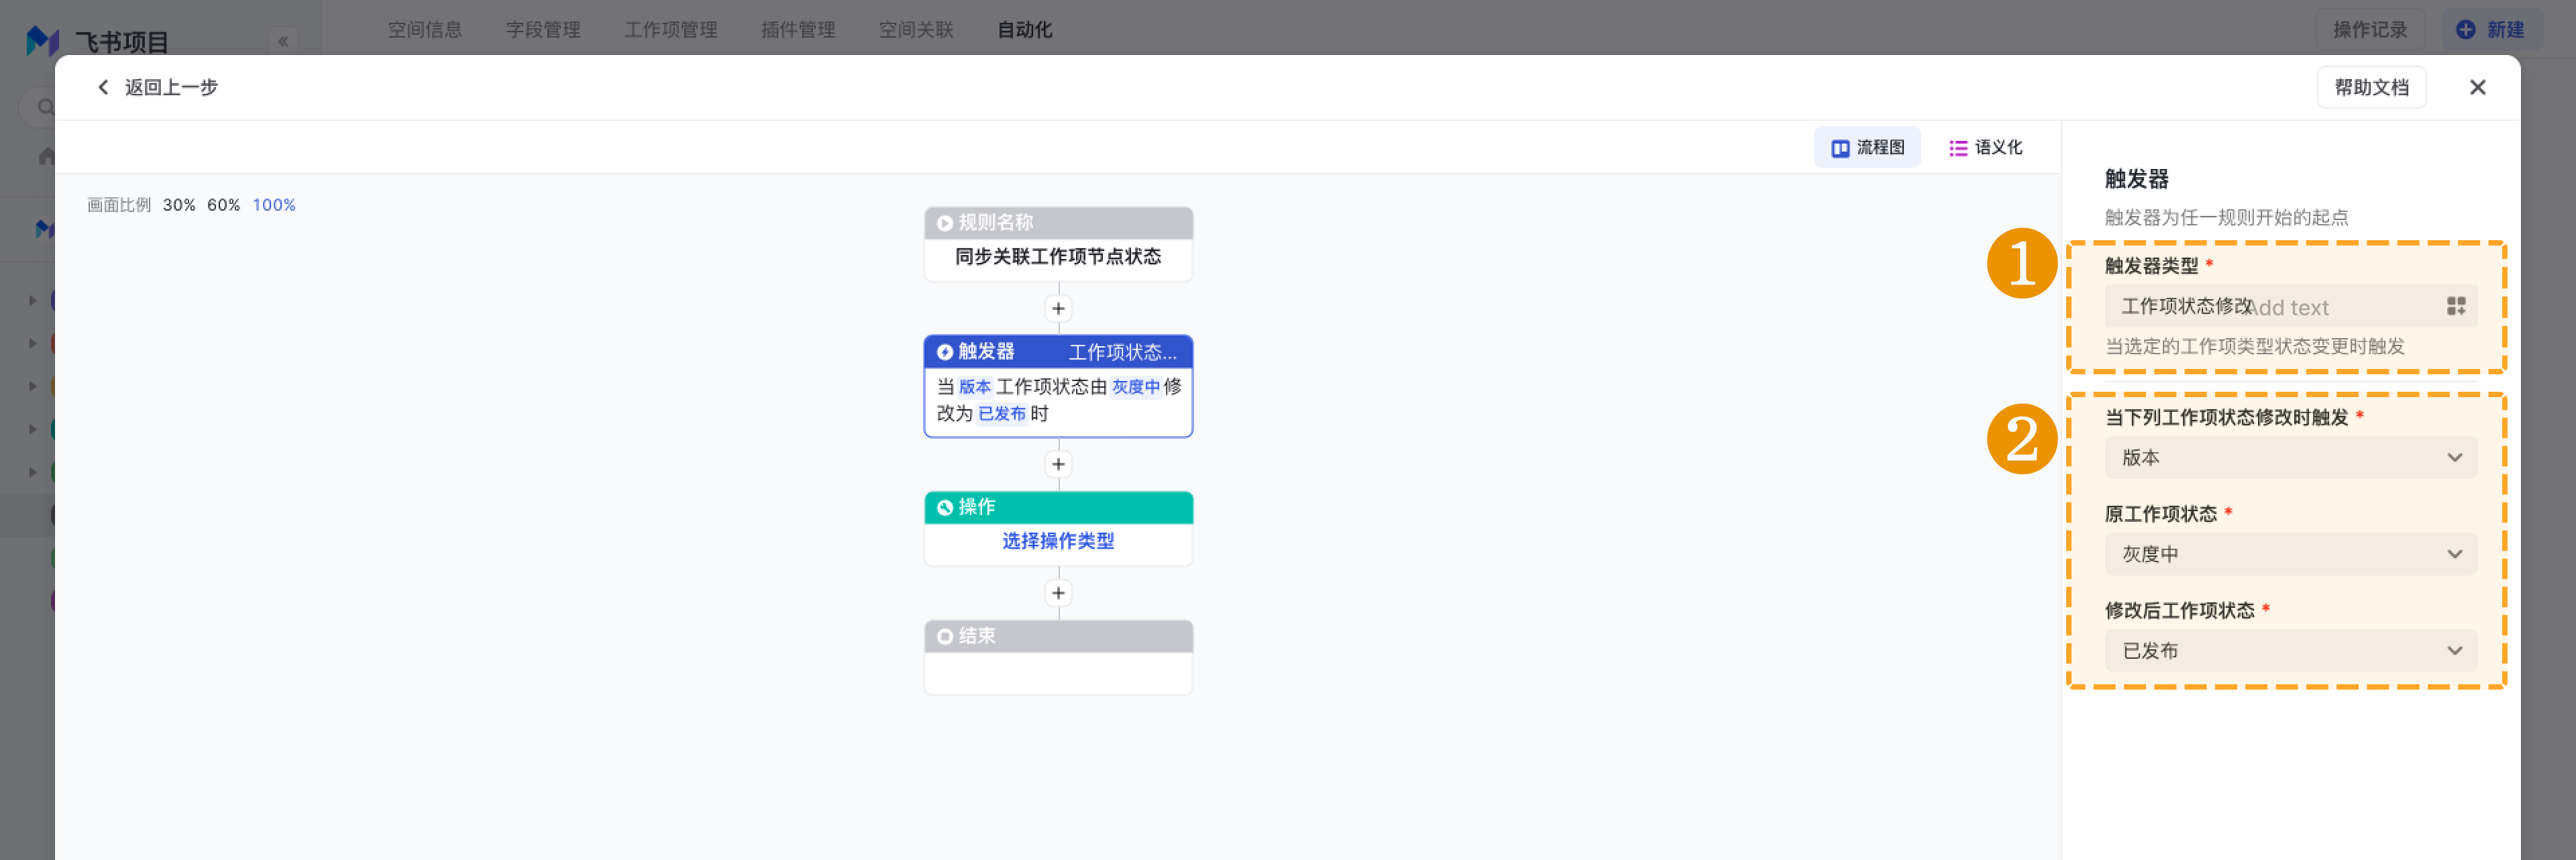Click the flowchart icon beside 流程图

coord(1840,149)
